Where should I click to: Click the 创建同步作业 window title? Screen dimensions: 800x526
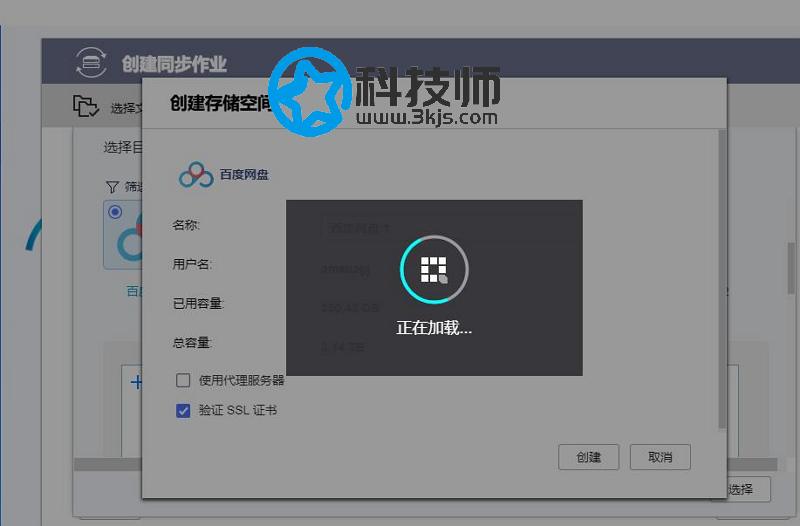174,64
